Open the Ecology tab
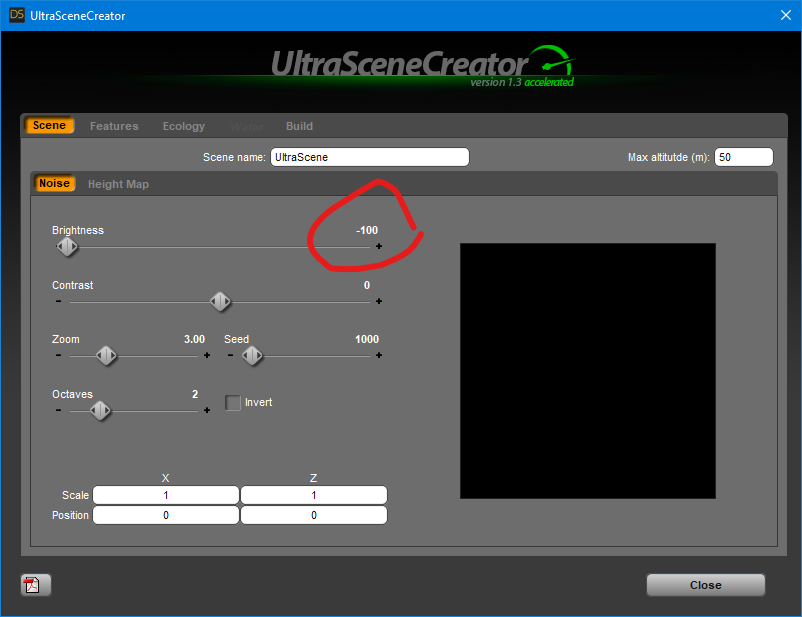The height and width of the screenshot is (617, 802). click(184, 126)
